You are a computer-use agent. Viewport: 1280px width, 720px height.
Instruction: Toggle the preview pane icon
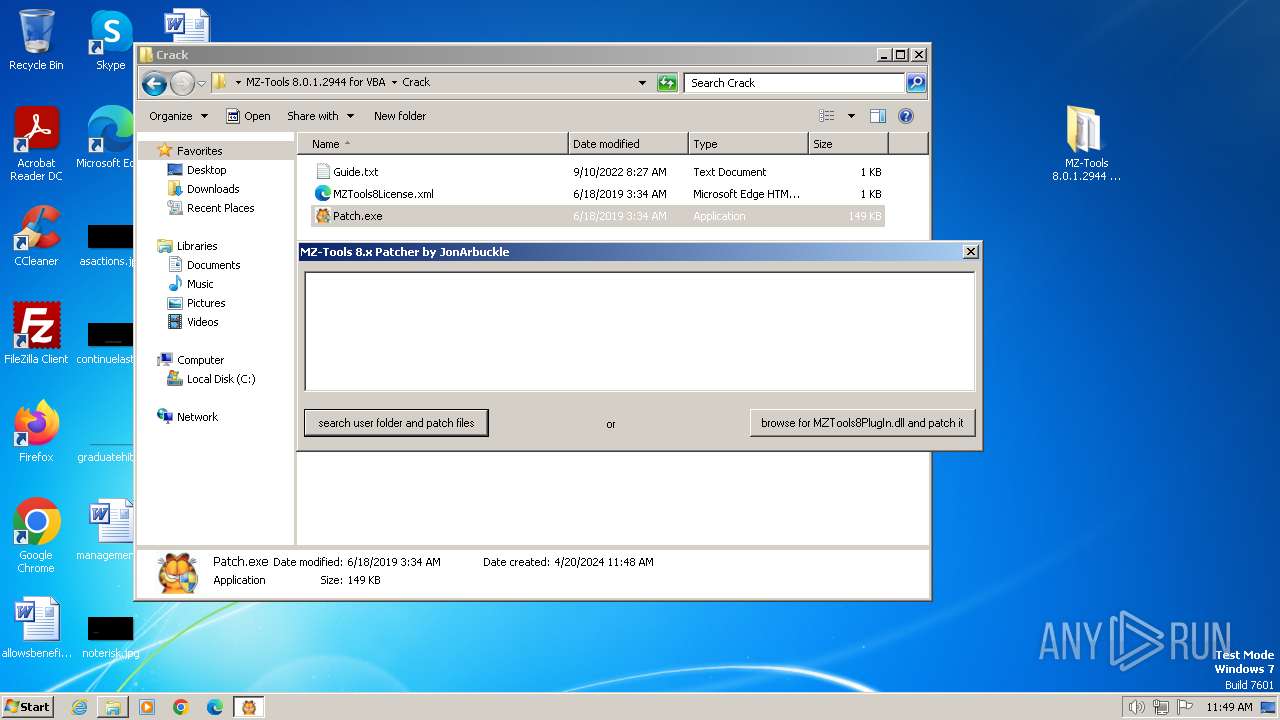[x=877, y=116]
